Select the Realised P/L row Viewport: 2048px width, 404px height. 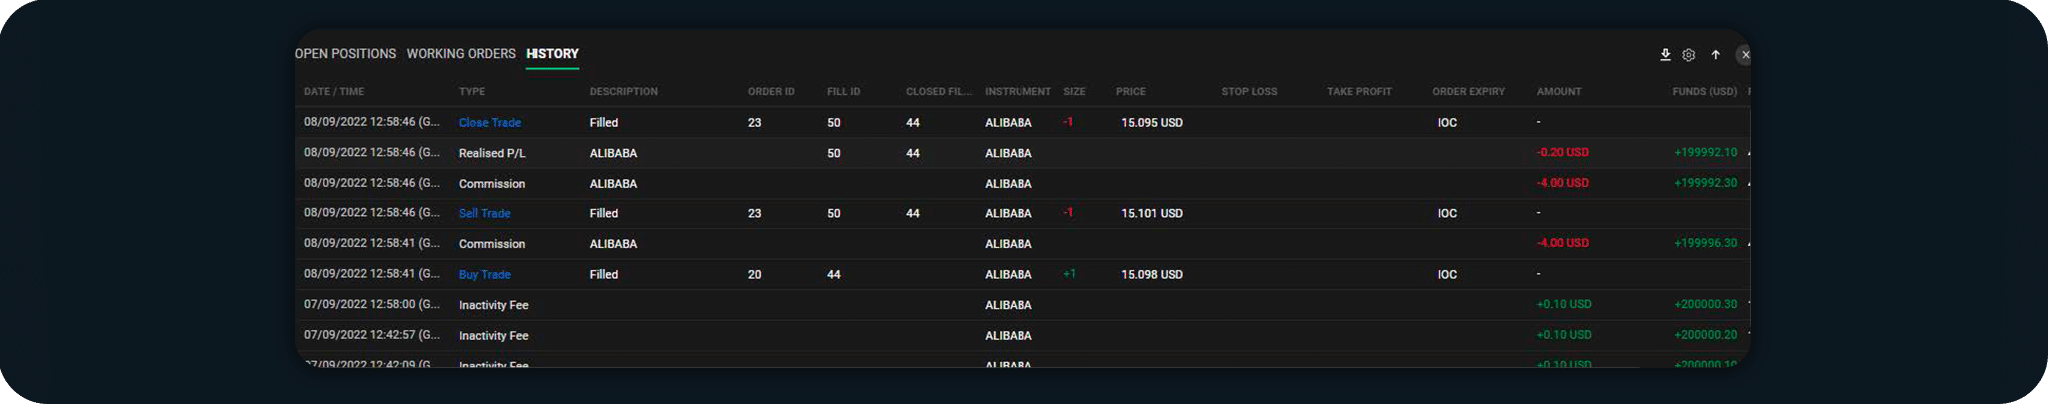(x=492, y=154)
